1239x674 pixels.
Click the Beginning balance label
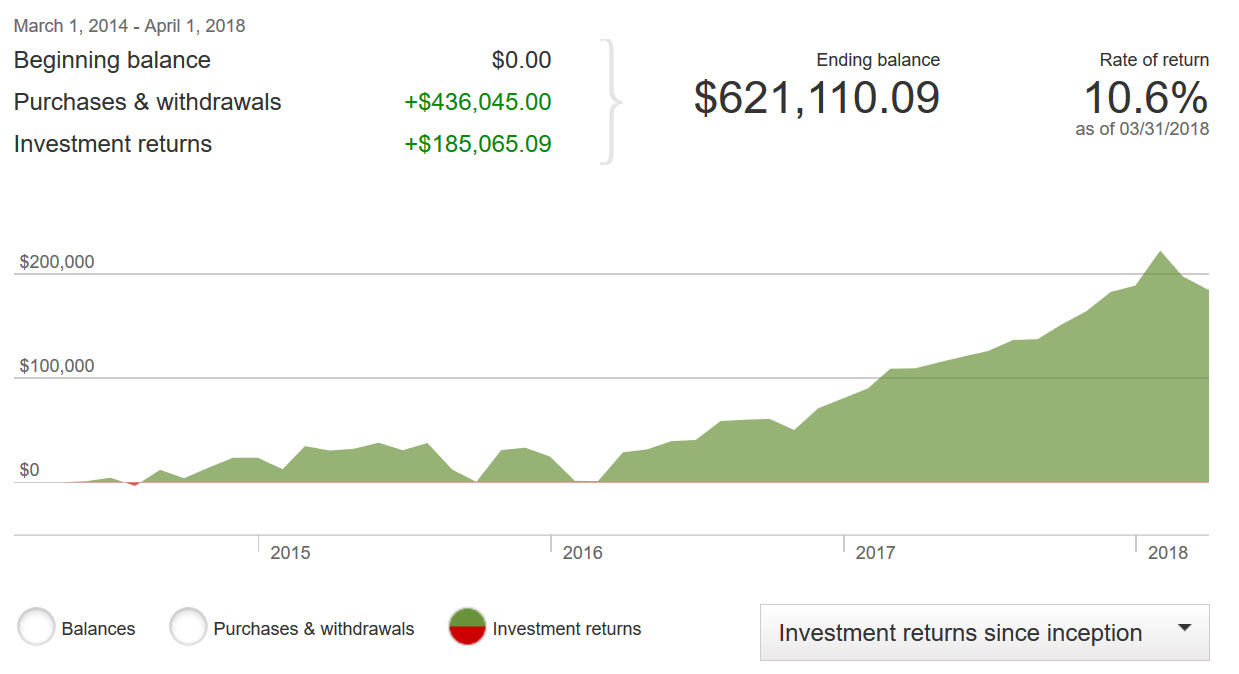click(112, 60)
